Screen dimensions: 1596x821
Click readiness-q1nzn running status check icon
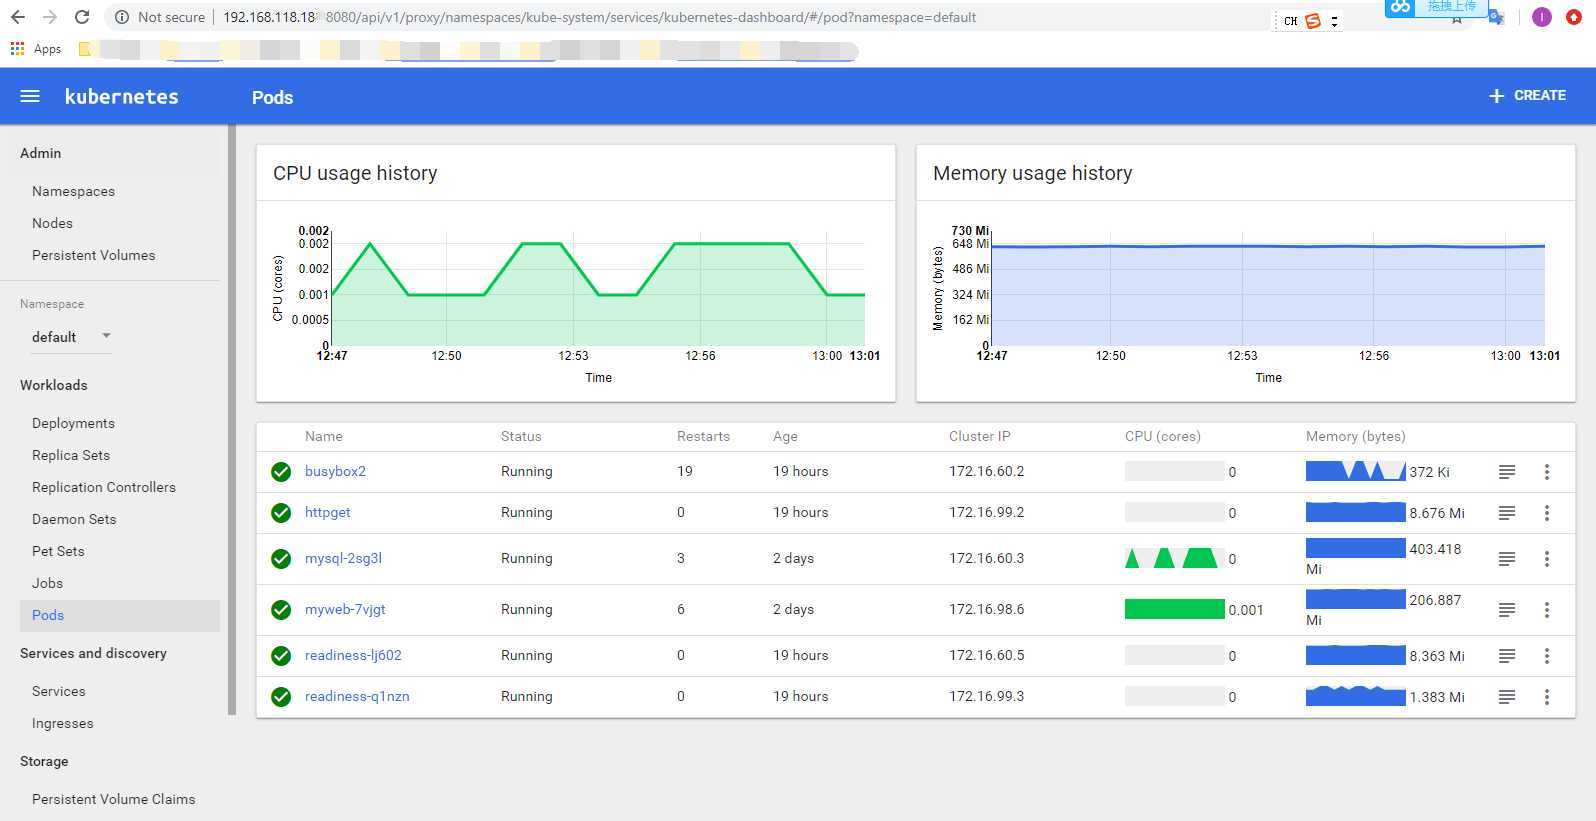(x=281, y=697)
